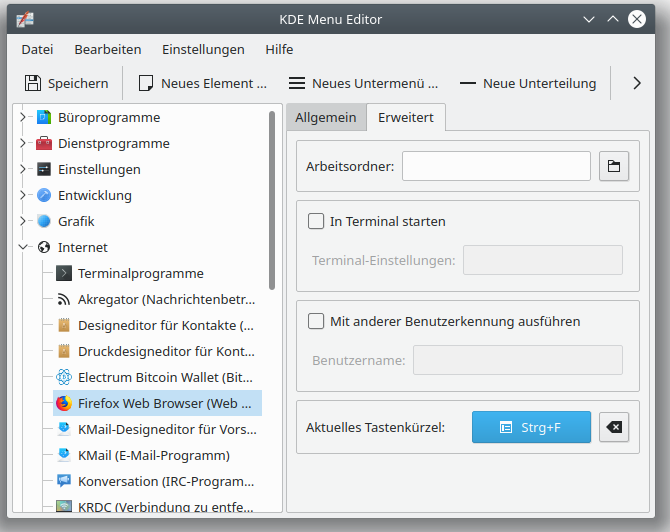Insert a Neue Unterteilung separator
The width and height of the screenshot is (670, 532).
pyautogui.click(x=527, y=83)
